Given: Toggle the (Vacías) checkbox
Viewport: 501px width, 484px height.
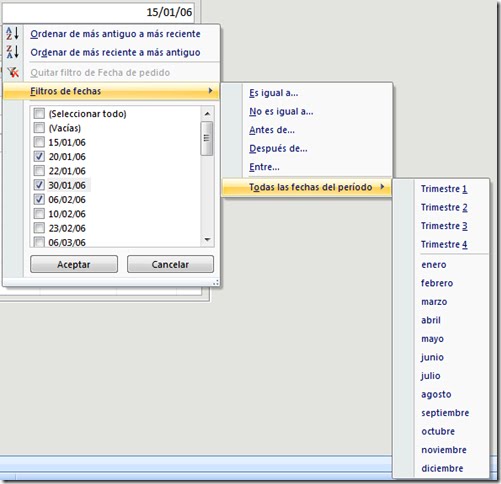Looking at the screenshot, I should click(39, 128).
